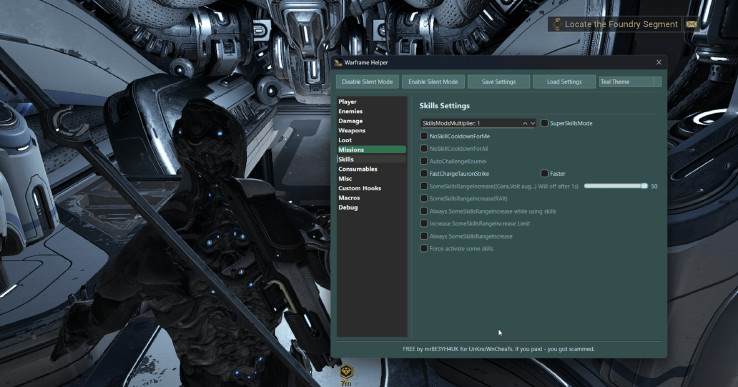Toggle the SomeSkillsRangeIncrease(RAlt) checkbox
738x387 pixels.
(x=424, y=198)
